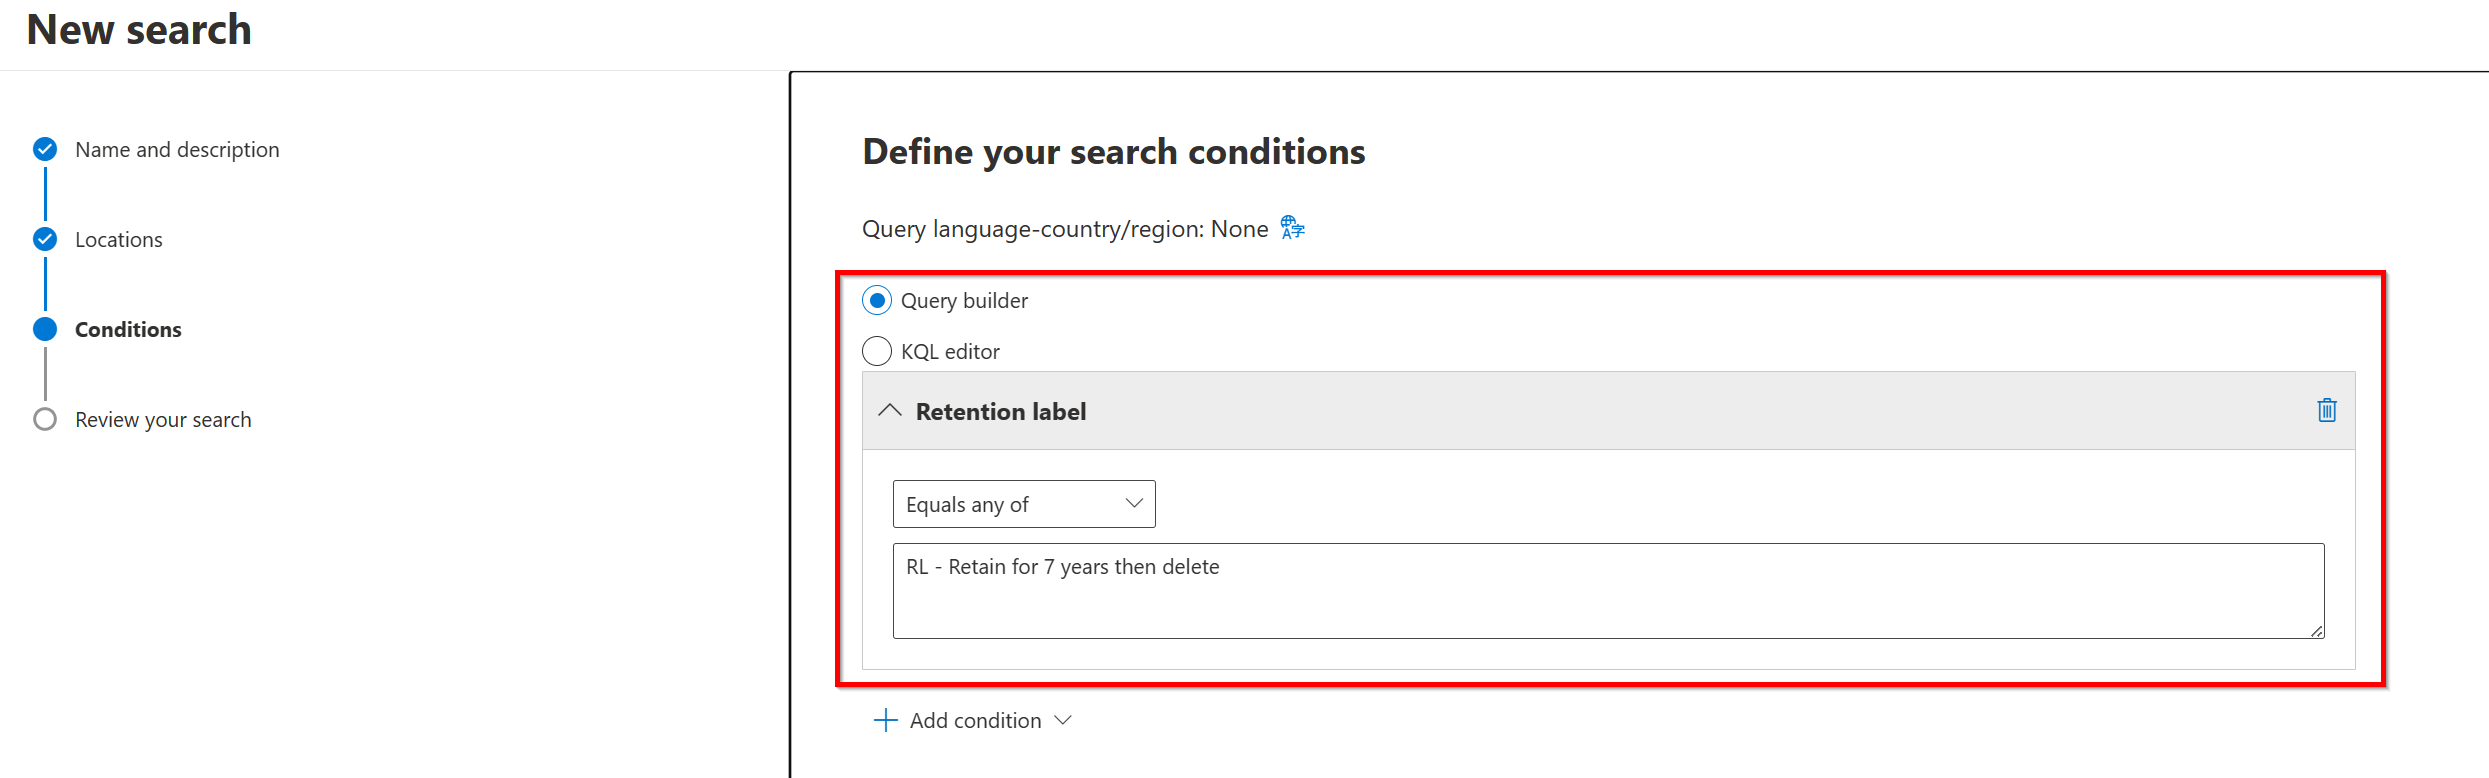Click the Retention label header title

[x=1000, y=412]
